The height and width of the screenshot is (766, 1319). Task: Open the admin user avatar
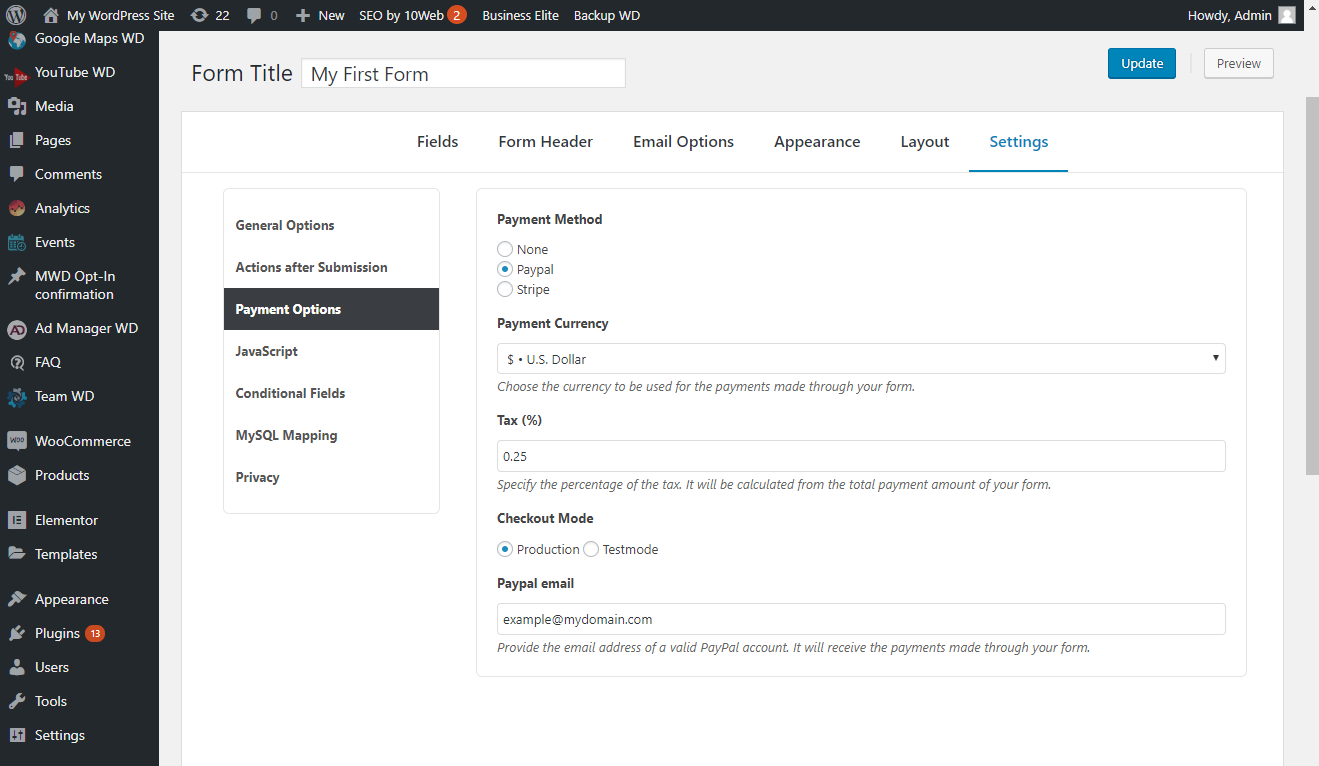1287,15
